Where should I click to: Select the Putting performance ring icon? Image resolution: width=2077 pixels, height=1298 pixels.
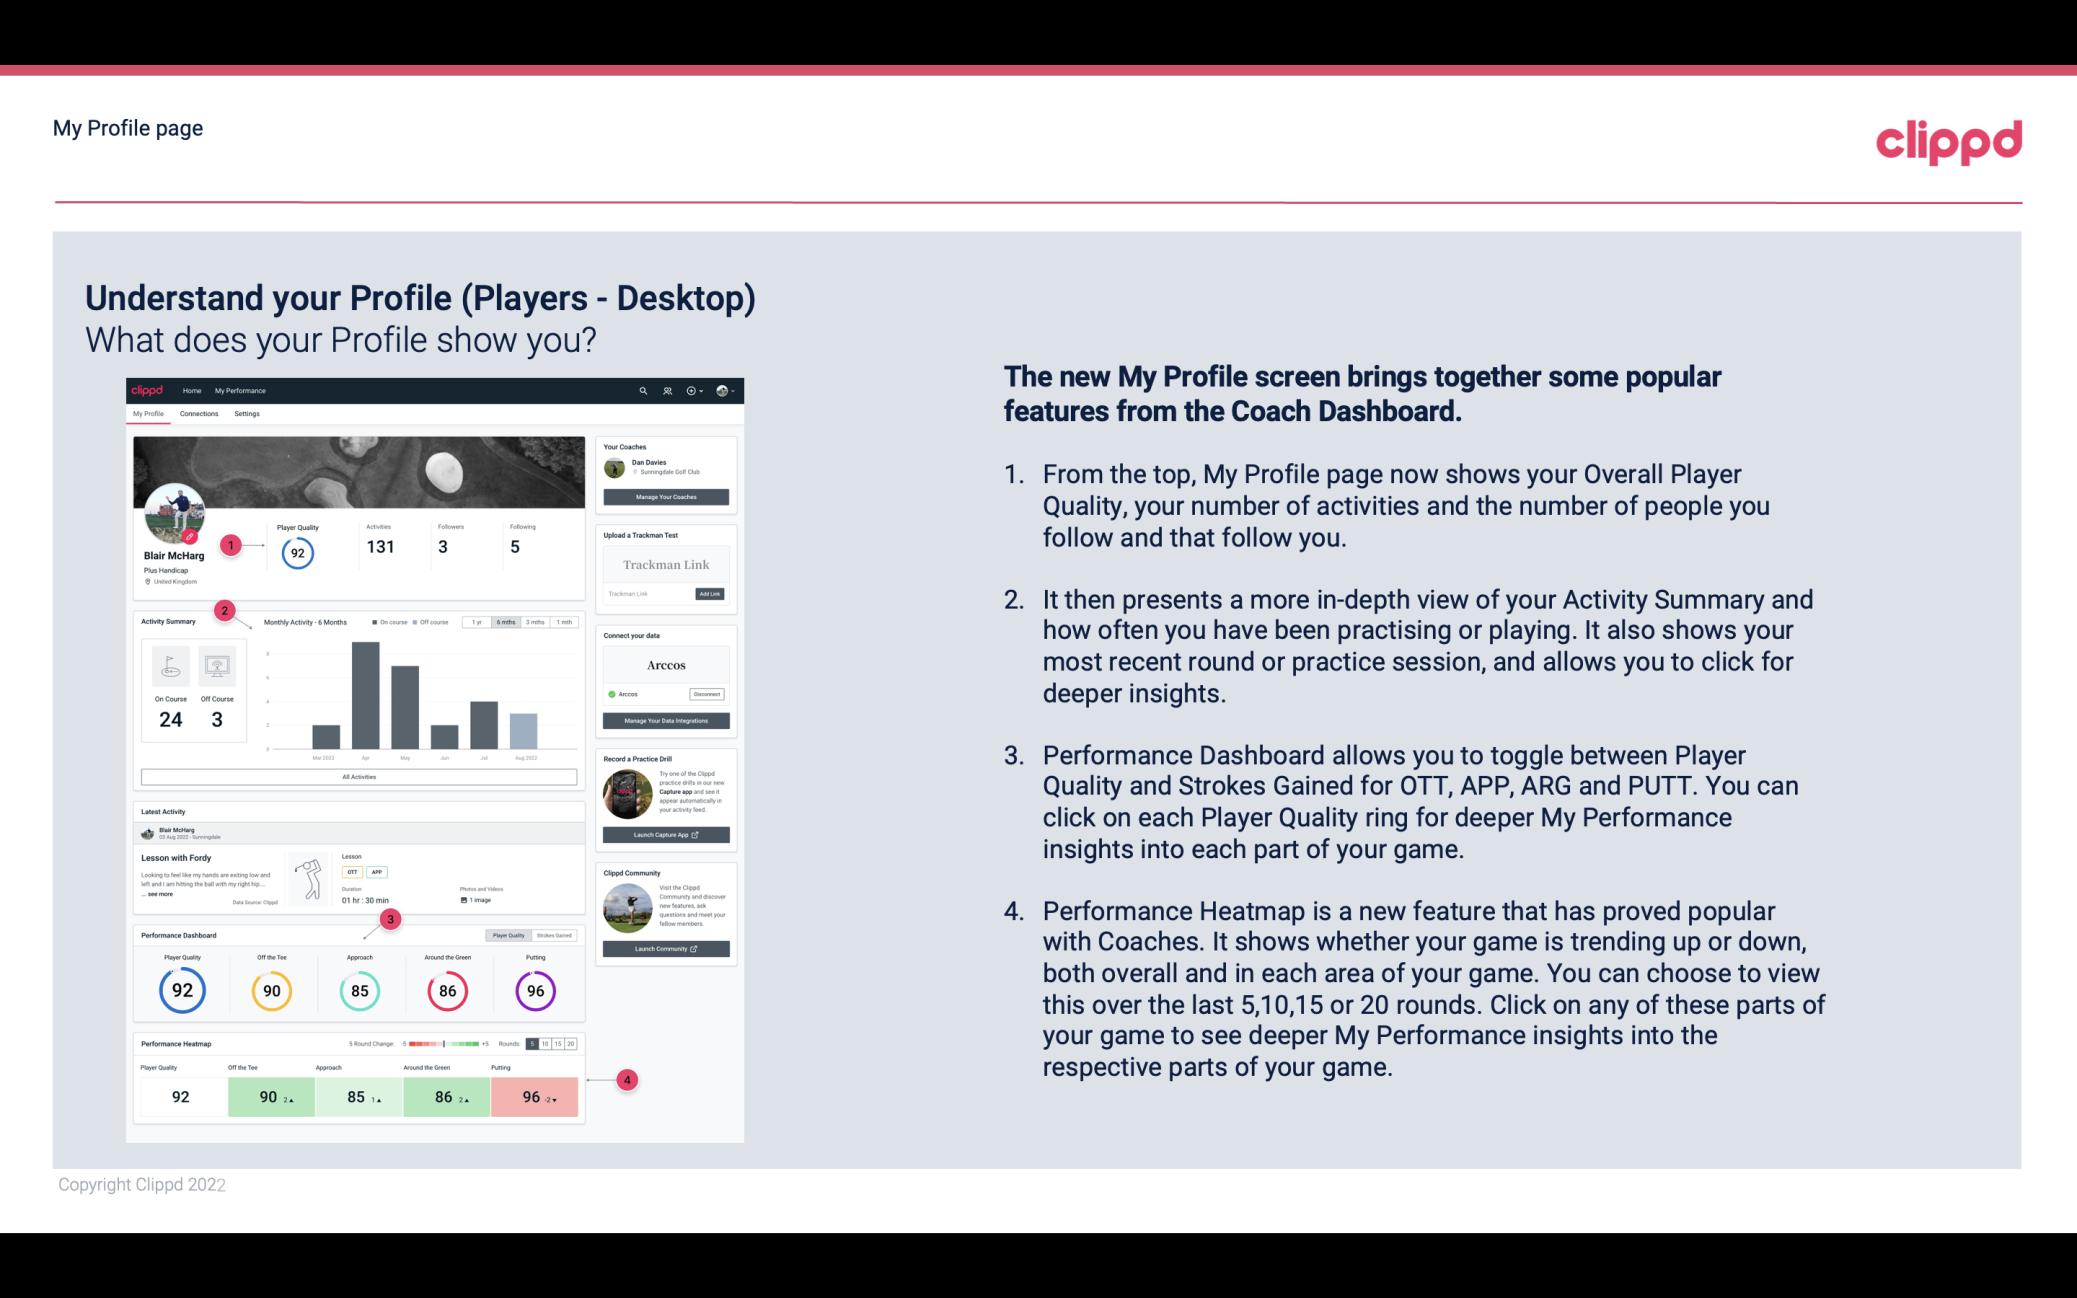point(534,990)
